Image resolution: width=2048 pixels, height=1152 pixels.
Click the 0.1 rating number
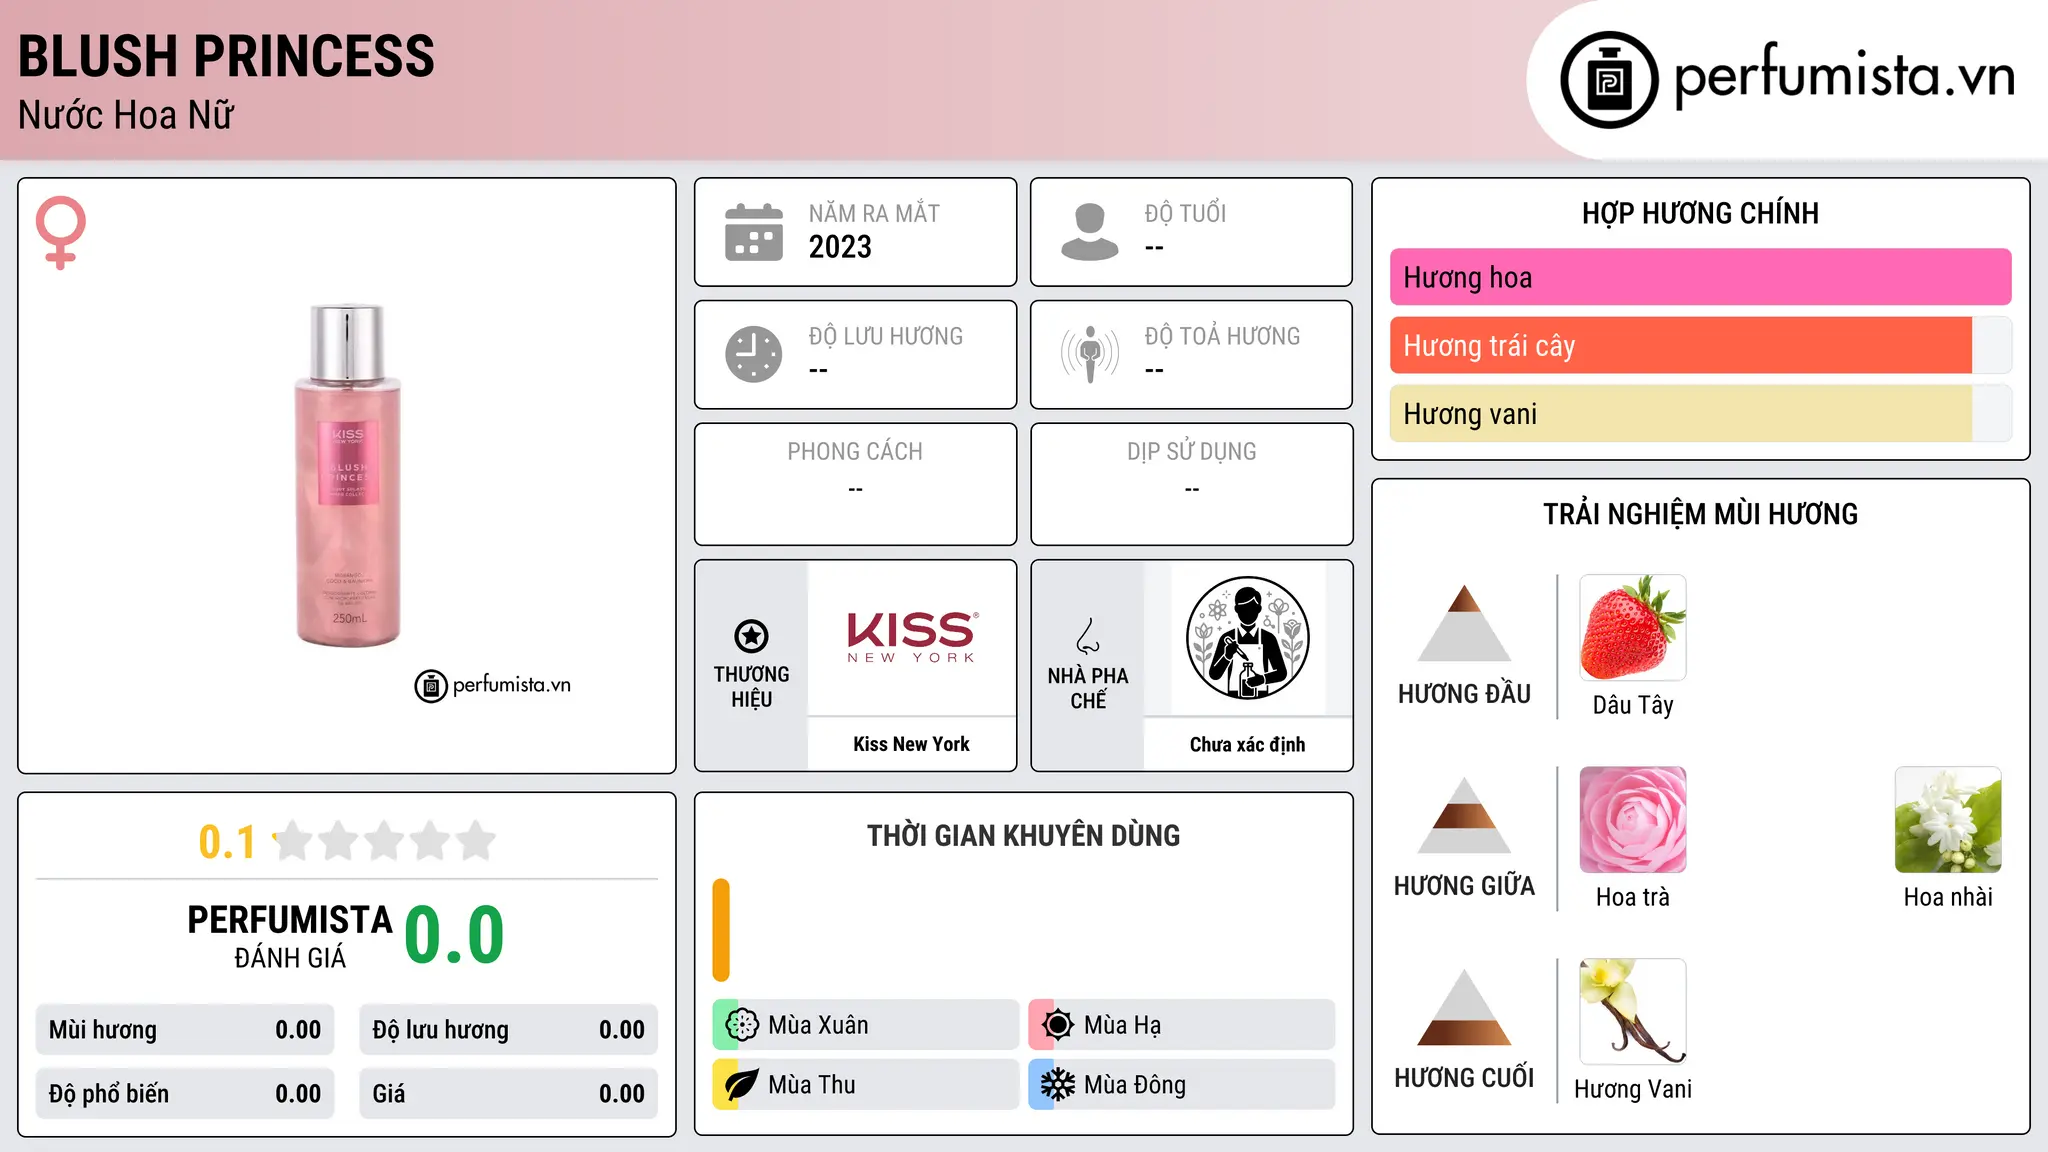click(227, 842)
